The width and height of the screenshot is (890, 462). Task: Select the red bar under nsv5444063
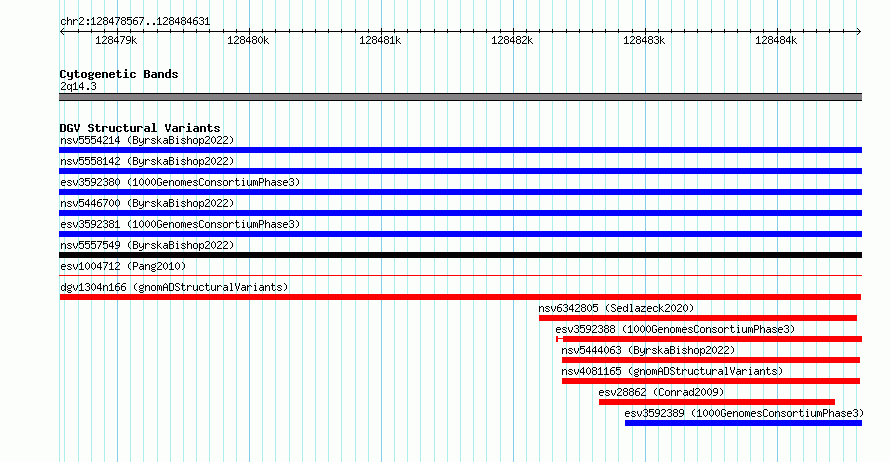(711, 360)
